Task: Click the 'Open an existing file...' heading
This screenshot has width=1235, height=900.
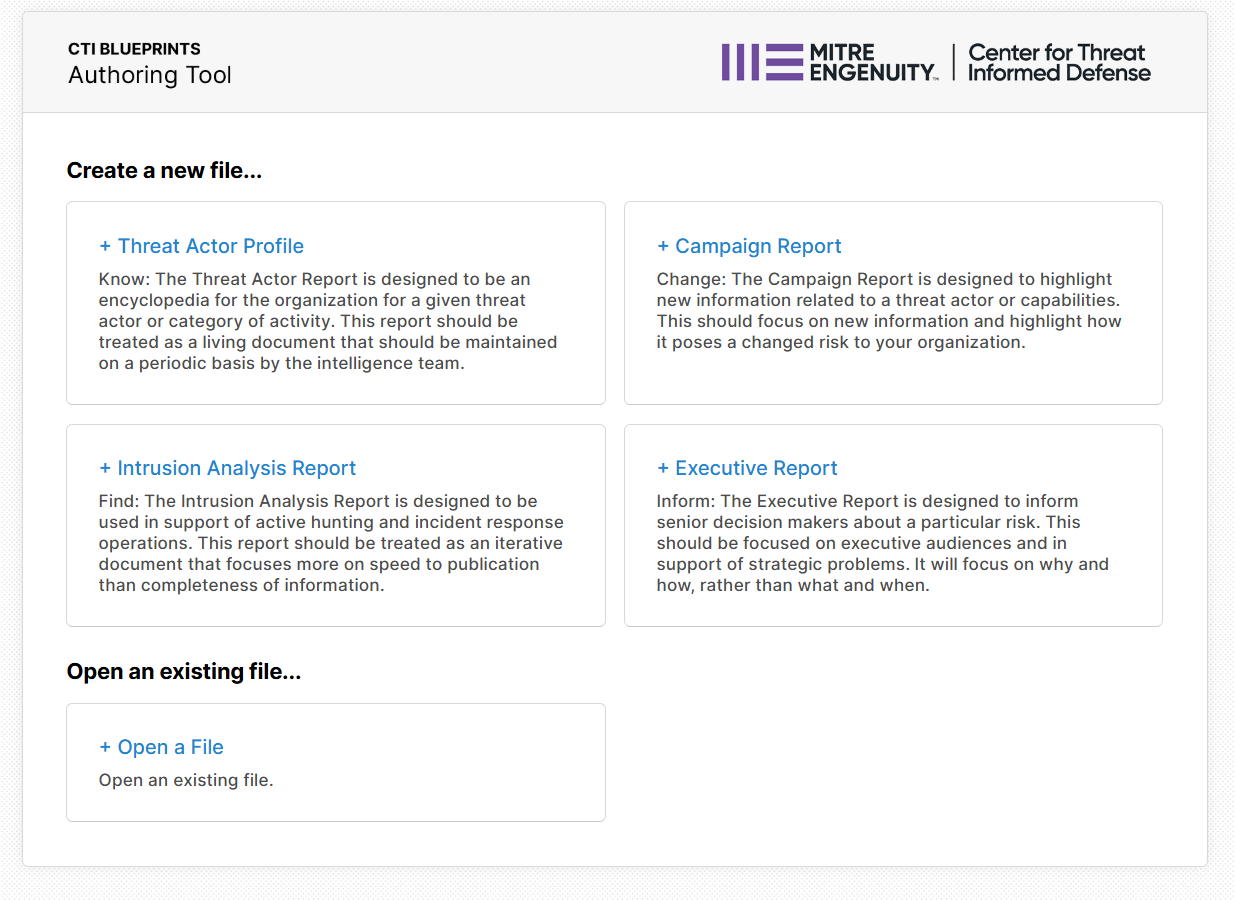Action: [183, 671]
